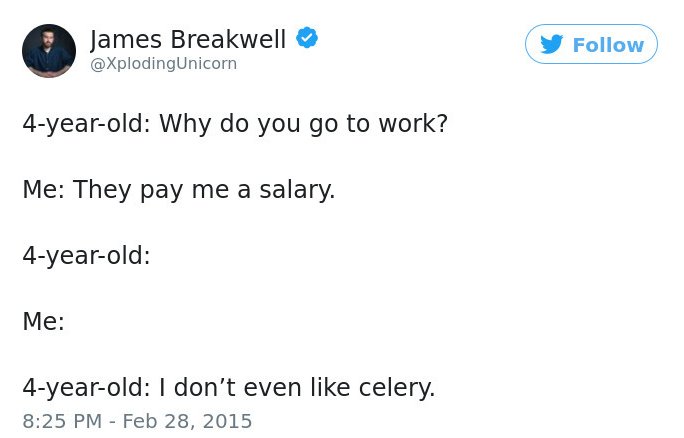The width and height of the screenshot is (684, 438).
Task: Open James Breakwell's profile picture
Action: click(49, 51)
